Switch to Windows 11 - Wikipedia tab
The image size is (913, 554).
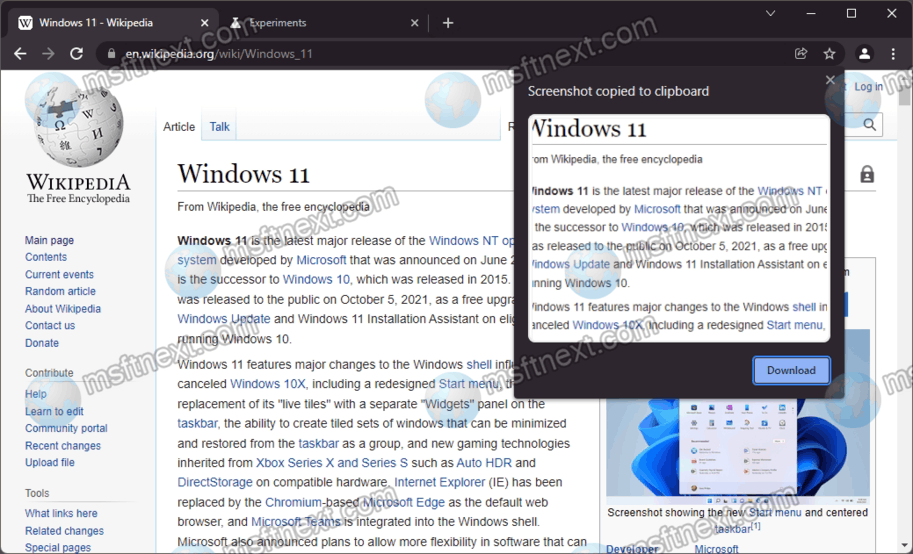114,23
